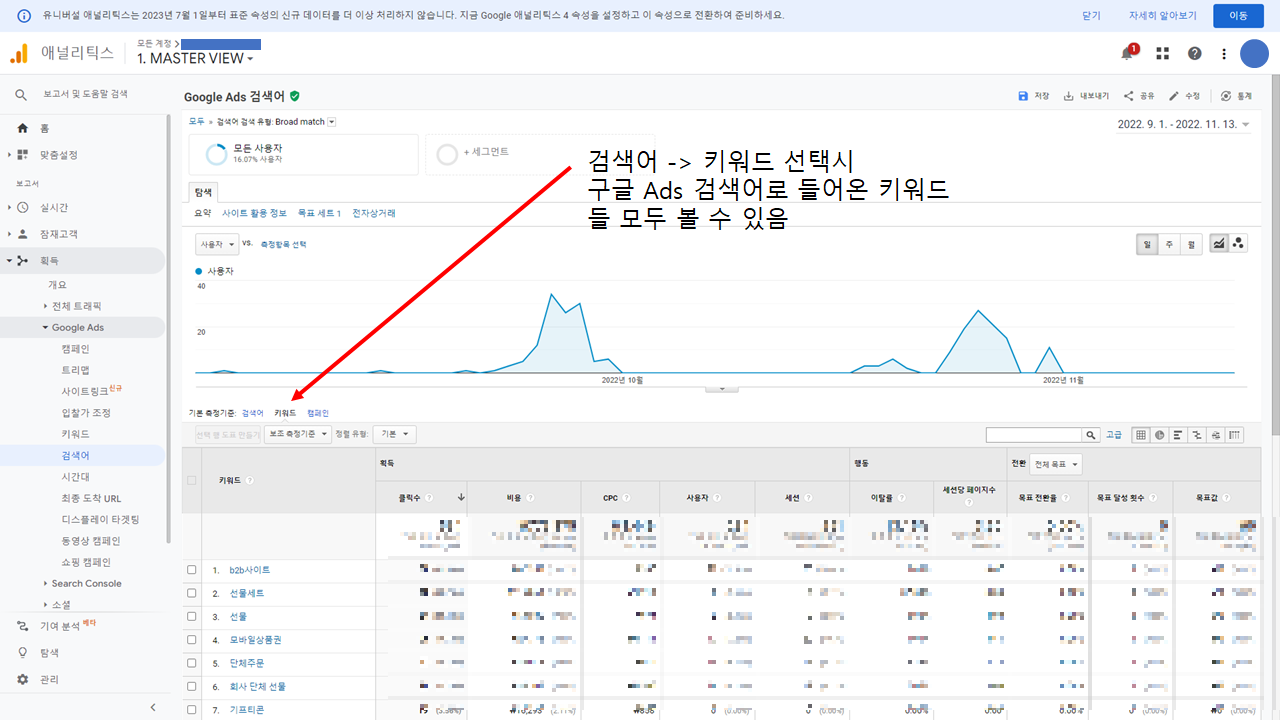Export the report with 내보내기
Image resolution: width=1280 pixels, height=720 pixels.
pyautogui.click(x=1086, y=96)
